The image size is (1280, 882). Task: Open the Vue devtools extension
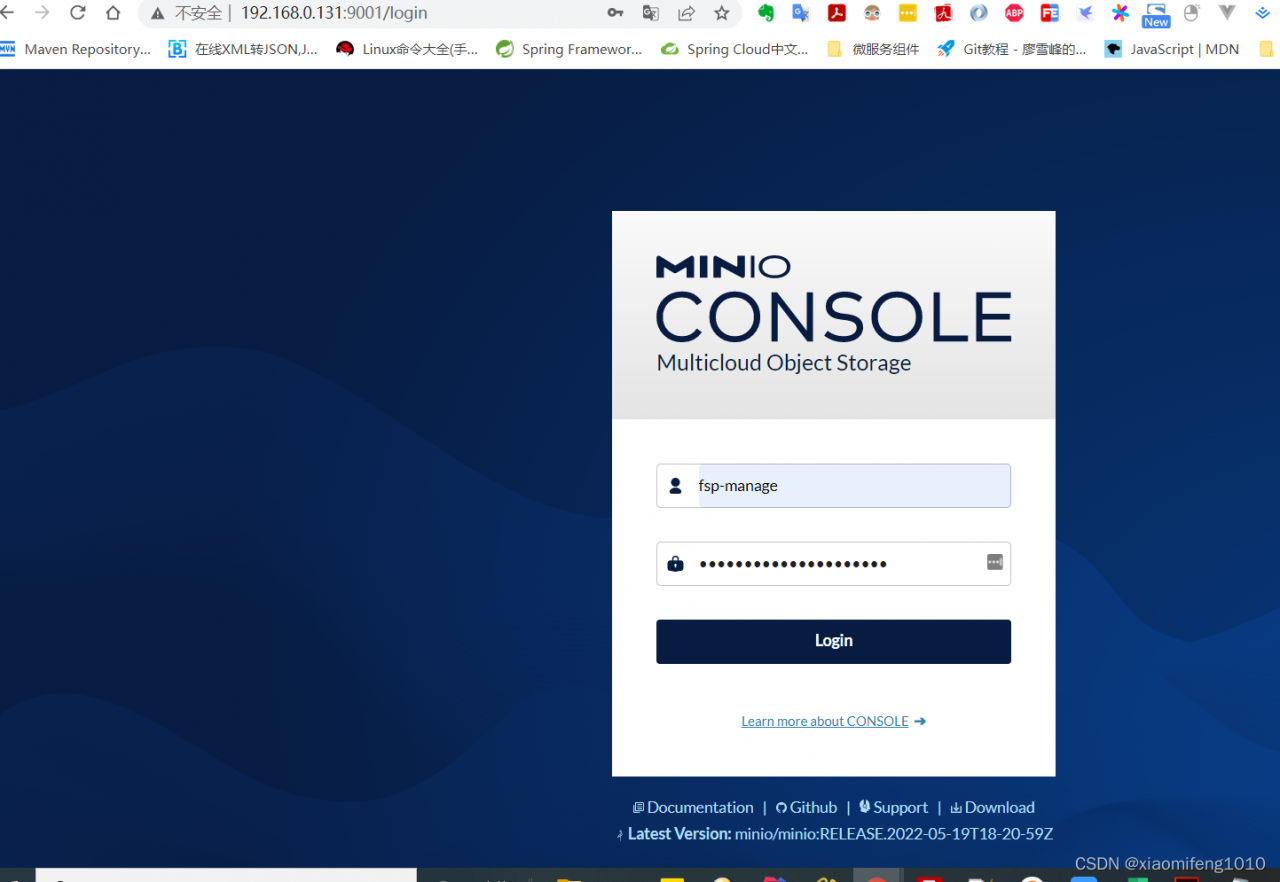[x=1227, y=13]
